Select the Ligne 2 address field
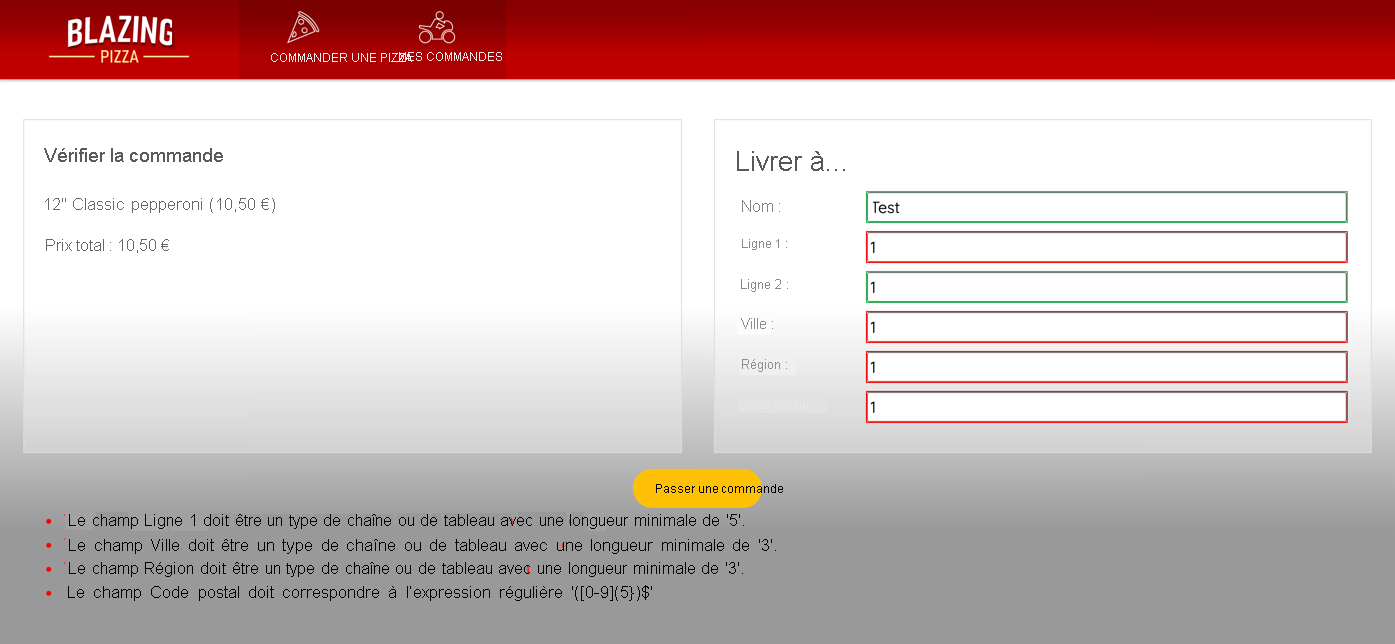The width and height of the screenshot is (1395, 644). [1106, 286]
